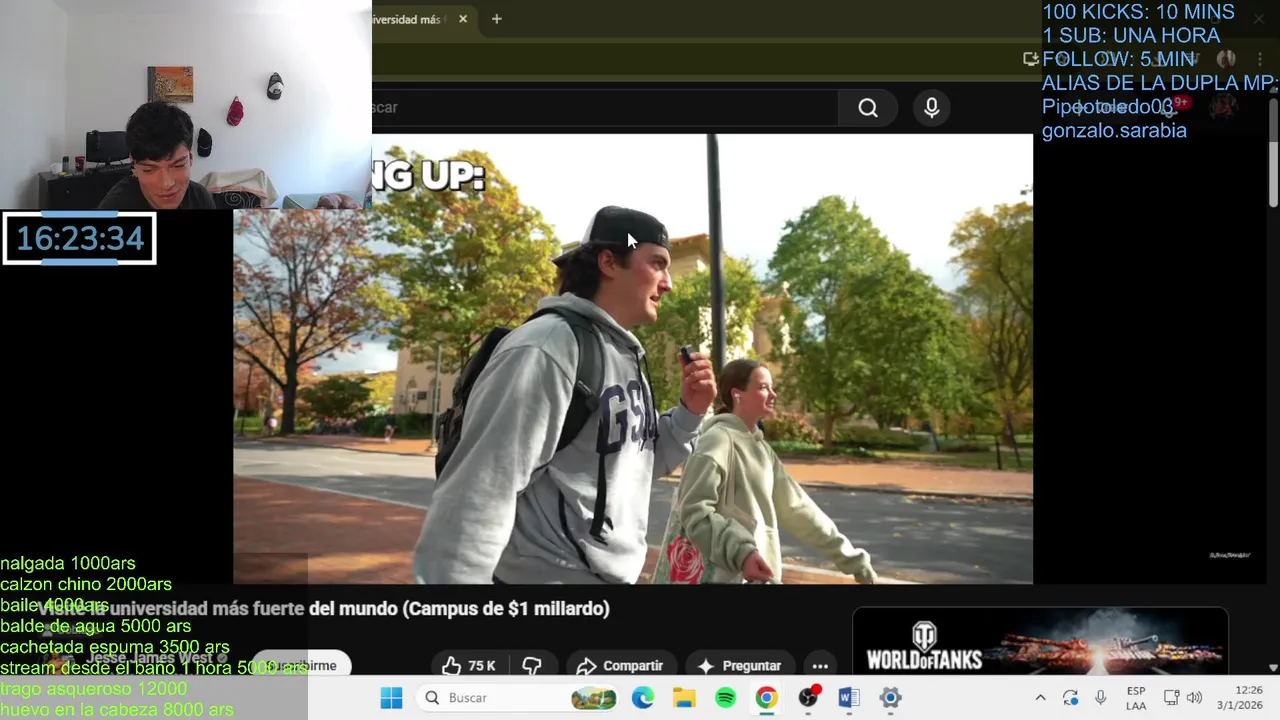The image size is (1280, 720).
Task: Click the sync icon in system tray
Action: click(x=1070, y=698)
